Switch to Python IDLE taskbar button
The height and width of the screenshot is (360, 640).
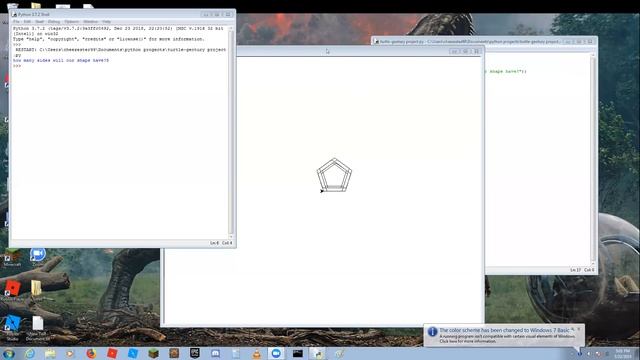coord(318,353)
